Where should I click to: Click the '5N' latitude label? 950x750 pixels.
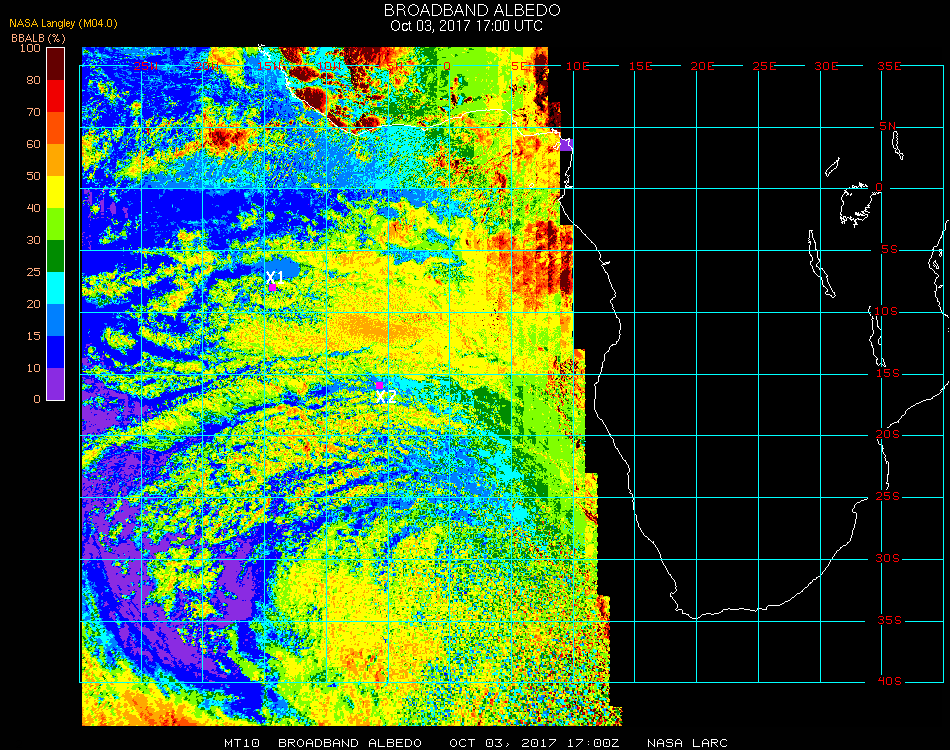point(888,126)
